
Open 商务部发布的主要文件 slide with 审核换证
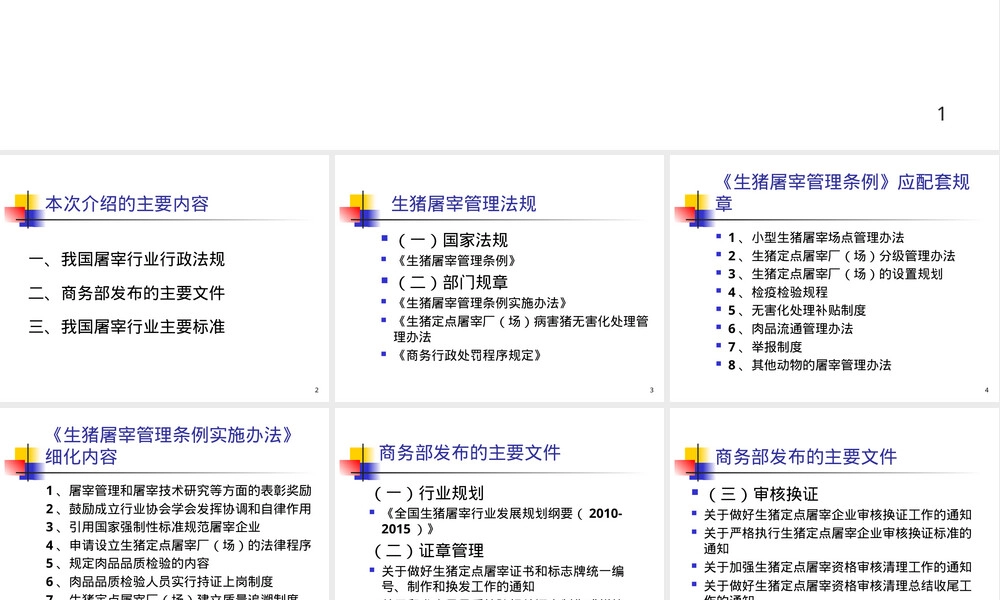pyautogui.click(x=835, y=504)
